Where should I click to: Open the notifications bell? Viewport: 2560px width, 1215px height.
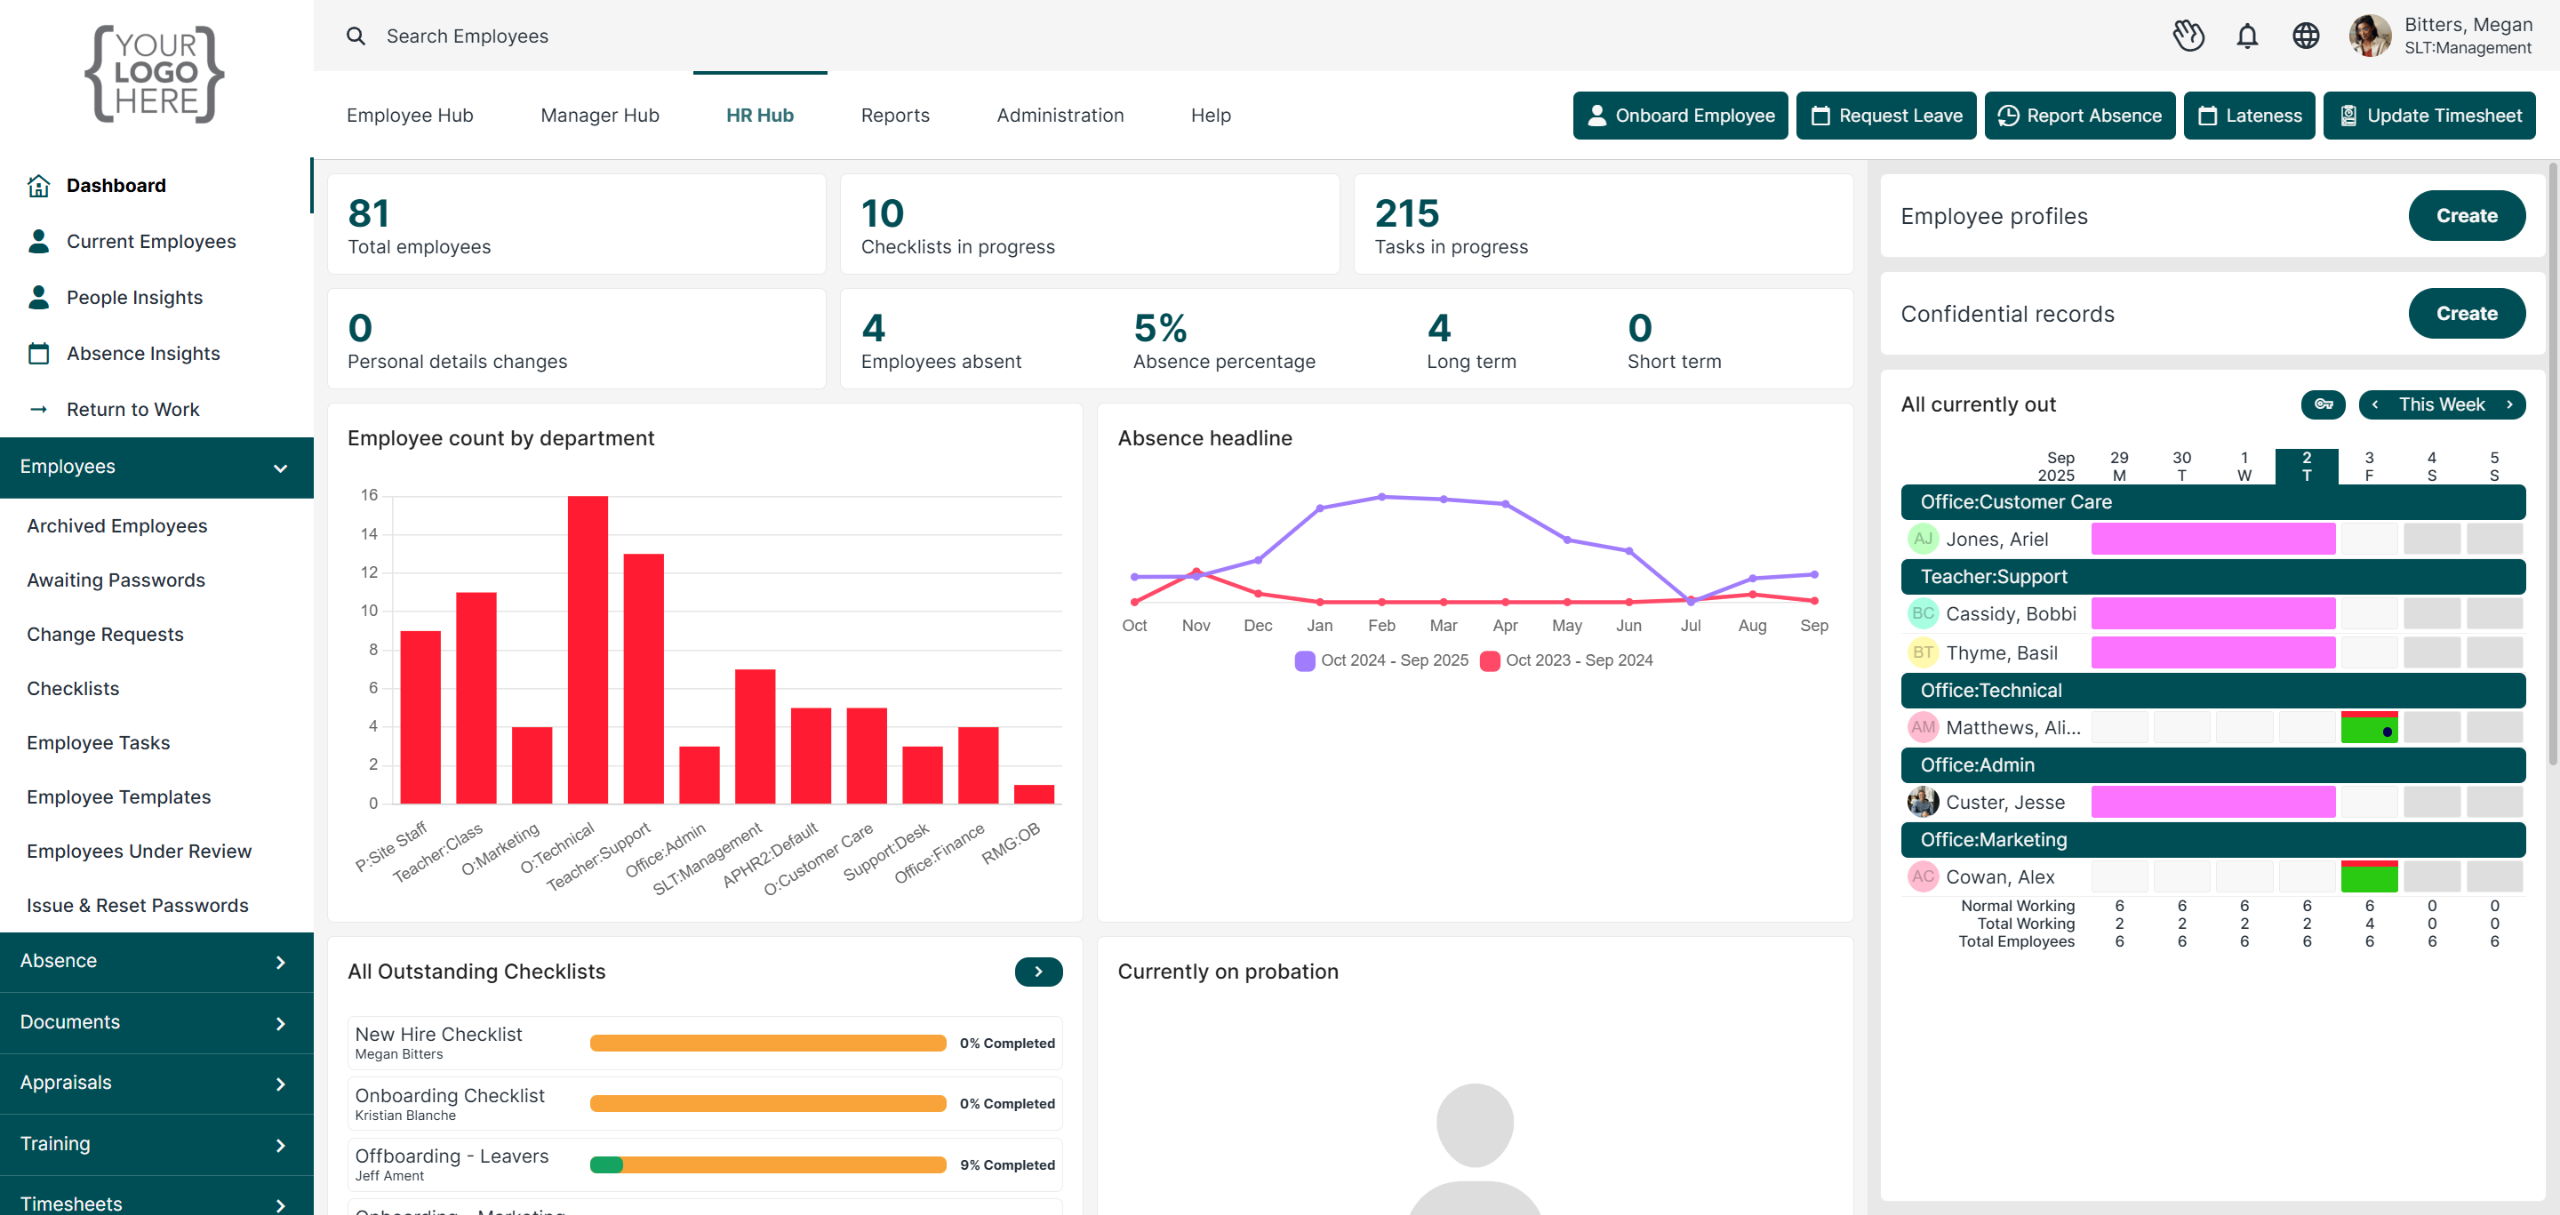(x=2247, y=36)
